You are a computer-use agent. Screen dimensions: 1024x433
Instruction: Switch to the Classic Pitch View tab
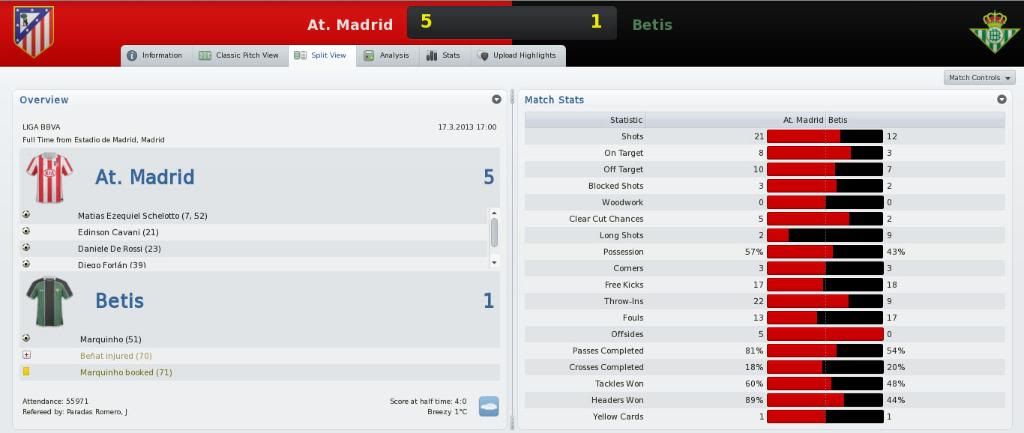(x=240, y=56)
